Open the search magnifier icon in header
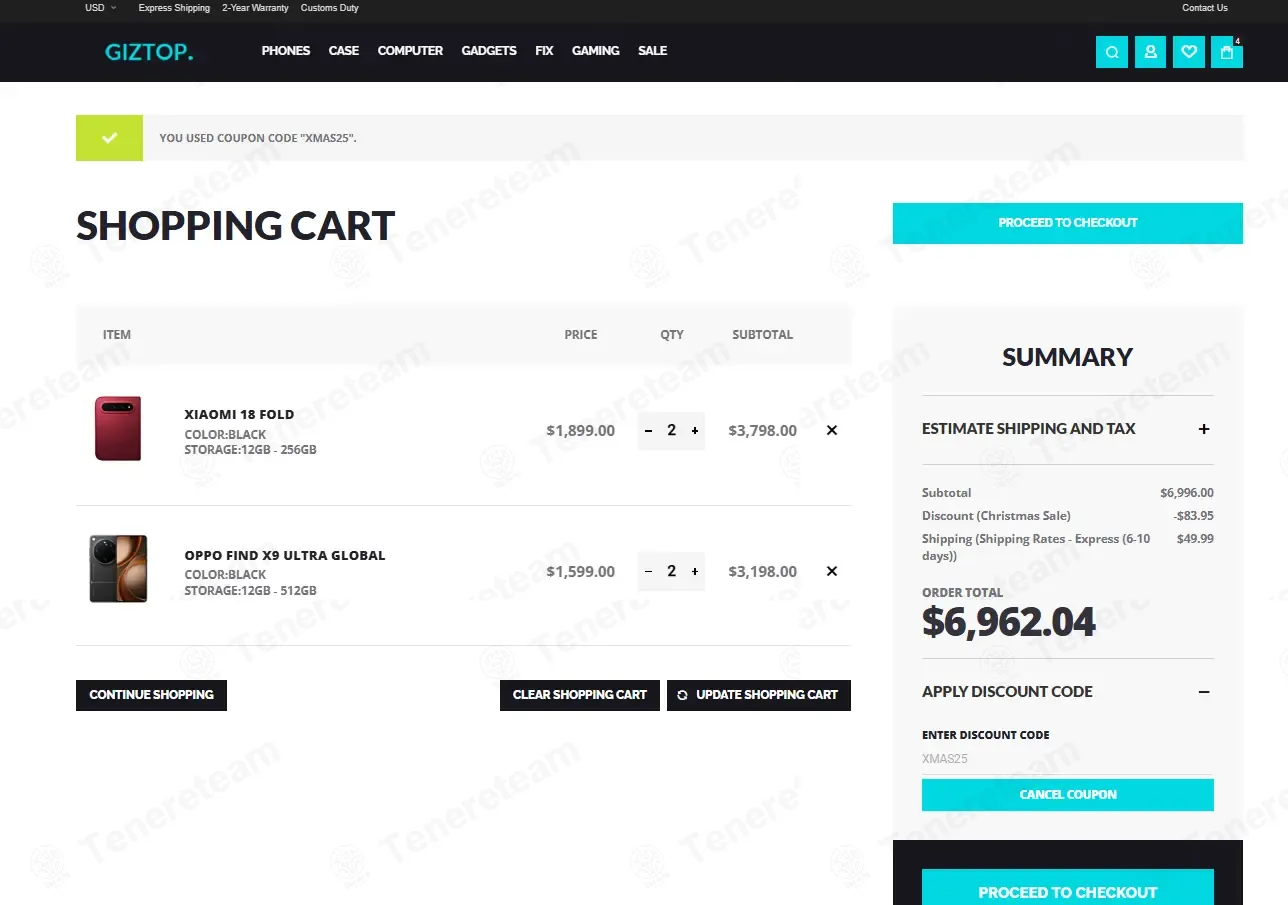The height and width of the screenshot is (905, 1288). (1112, 52)
